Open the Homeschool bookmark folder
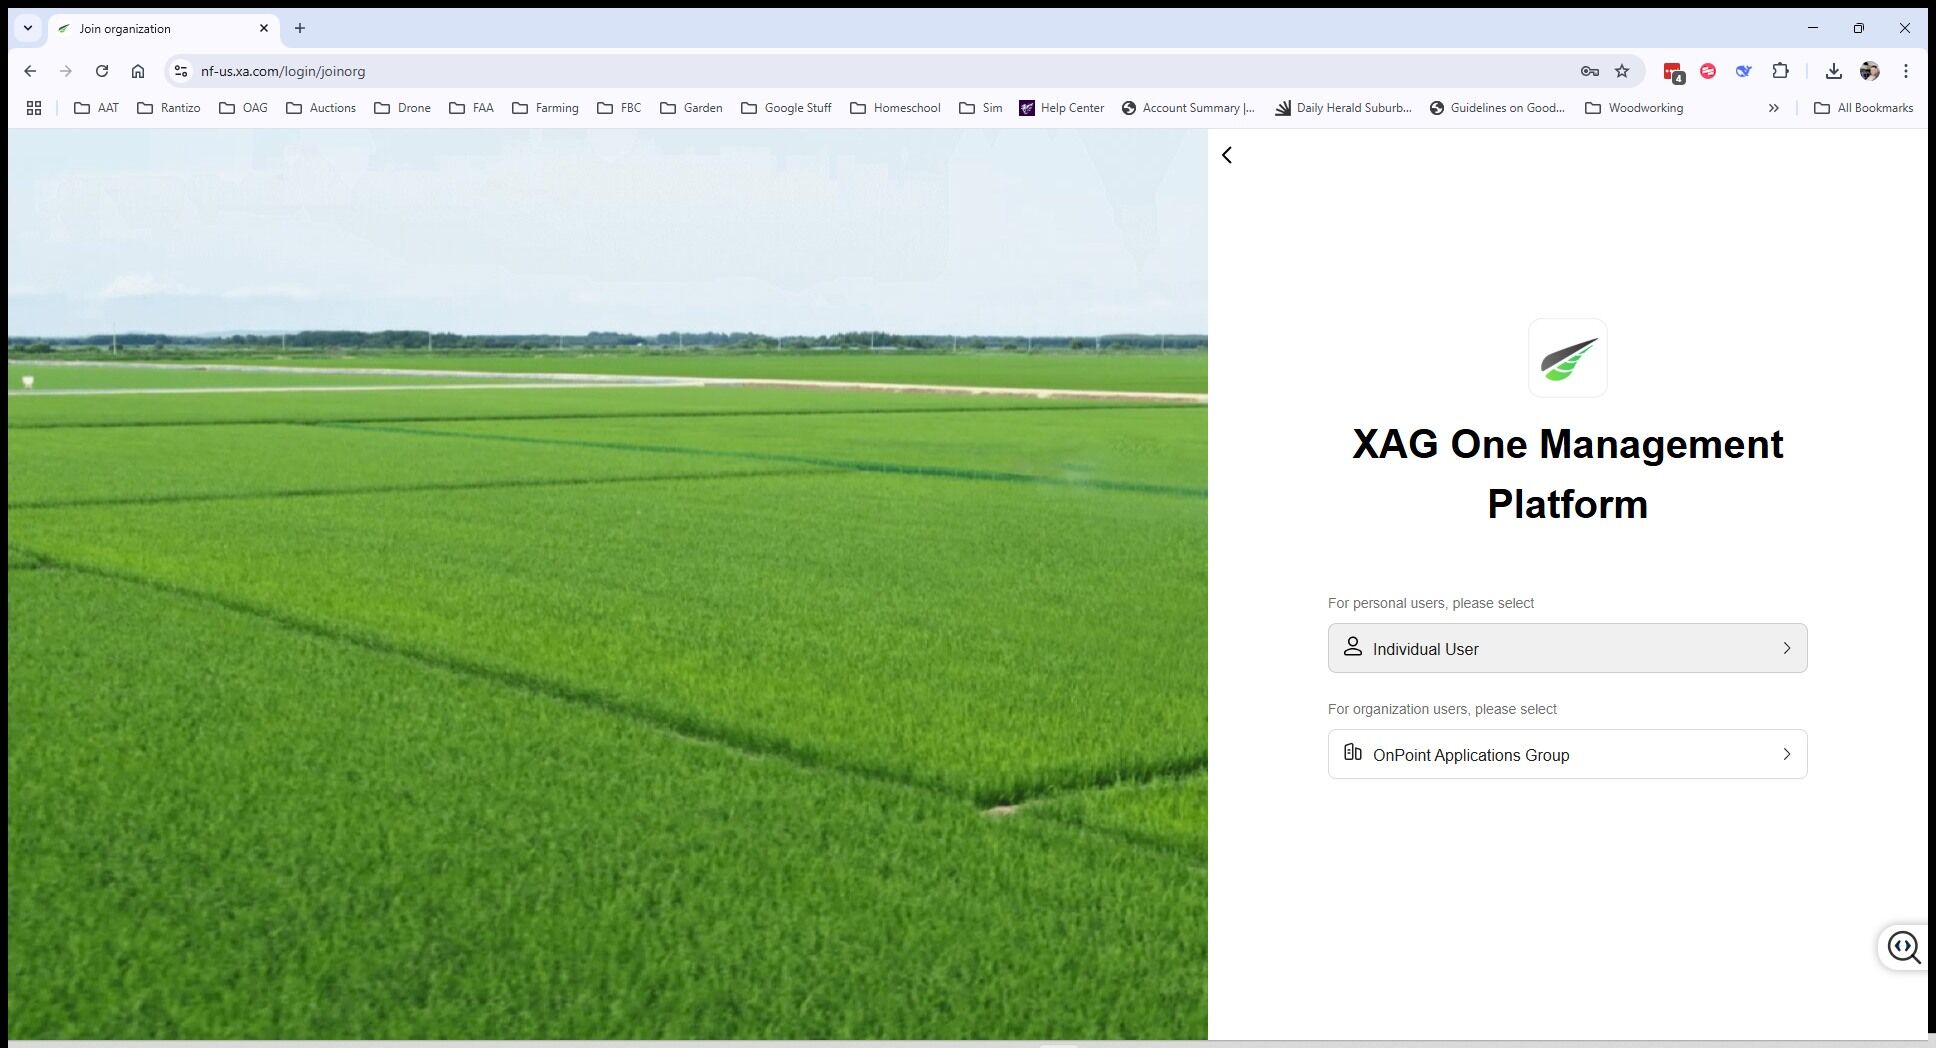Image resolution: width=1936 pixels, height=1048 pixels. (895, 108)
